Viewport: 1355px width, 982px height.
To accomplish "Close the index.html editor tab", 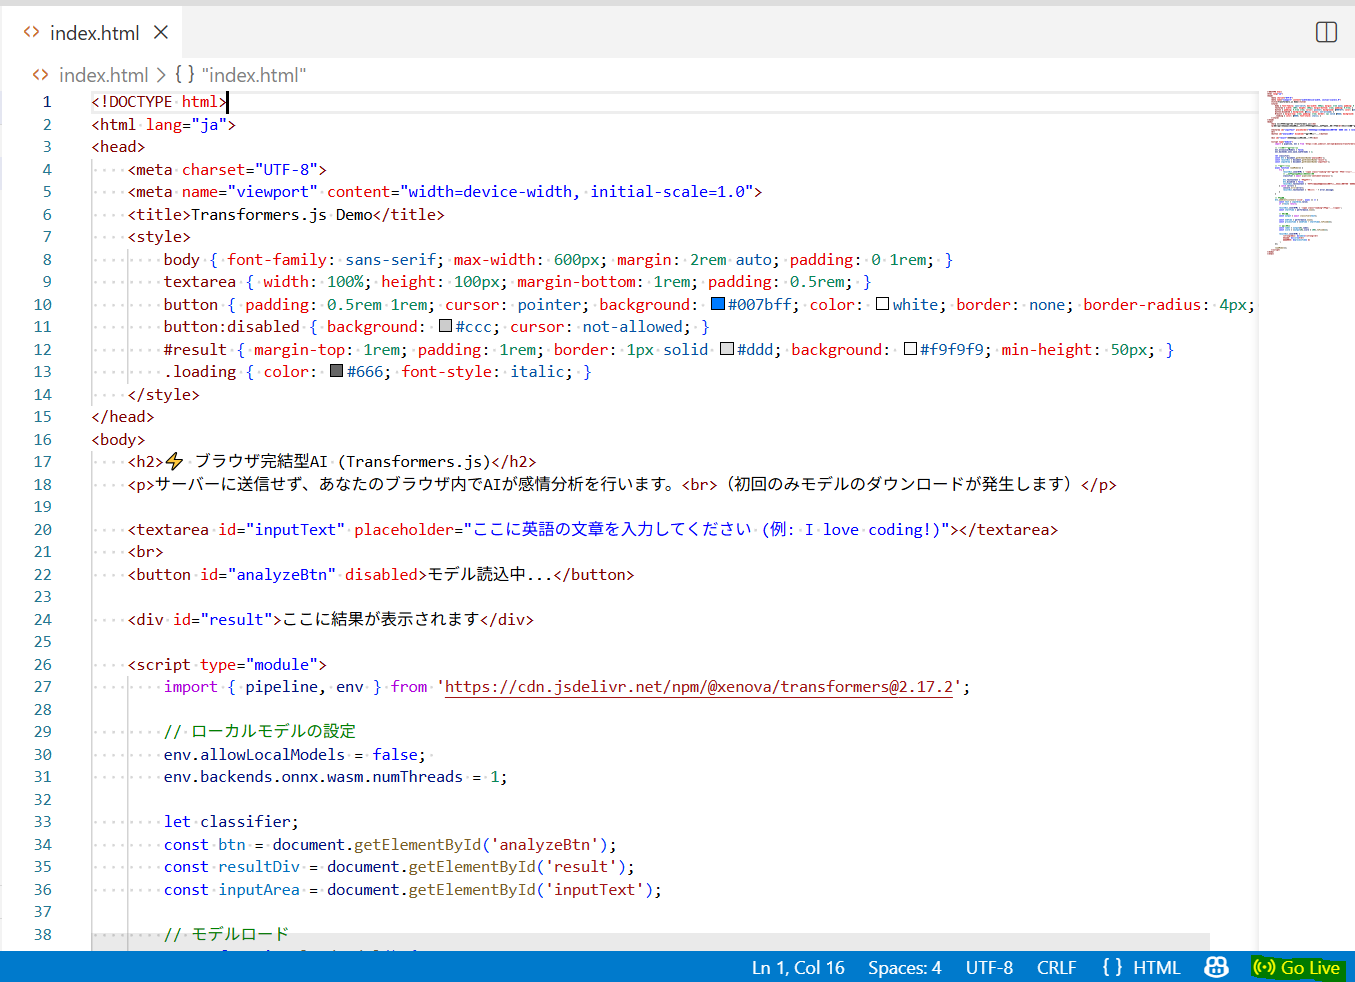I will (161, 33).
